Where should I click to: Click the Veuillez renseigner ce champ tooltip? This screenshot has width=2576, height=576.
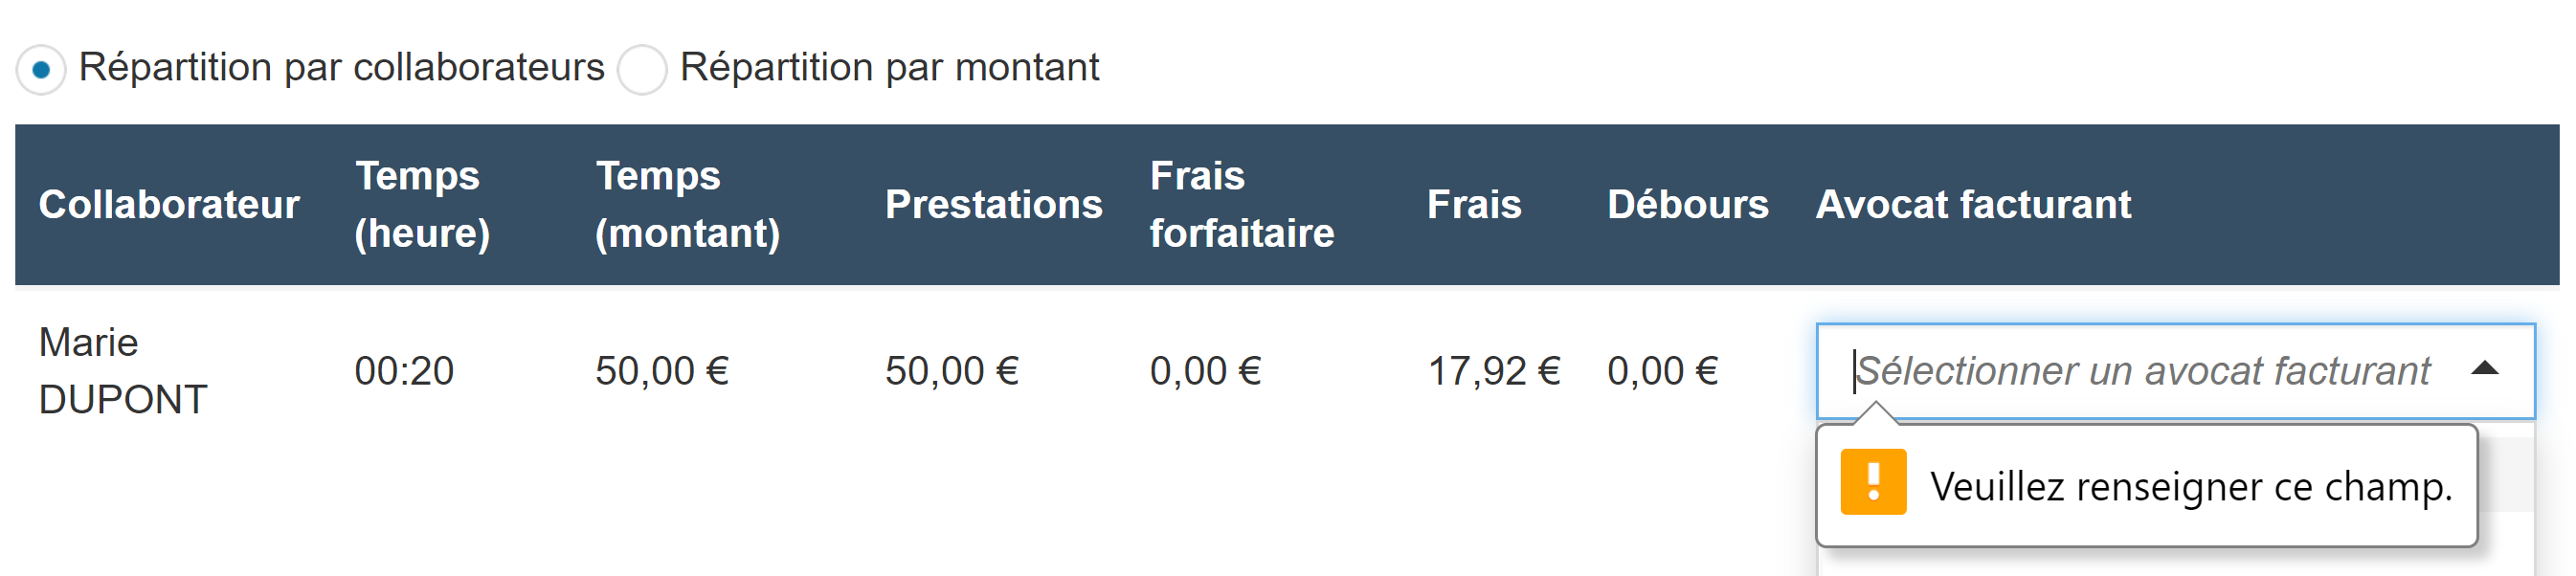click(2190, 487)
